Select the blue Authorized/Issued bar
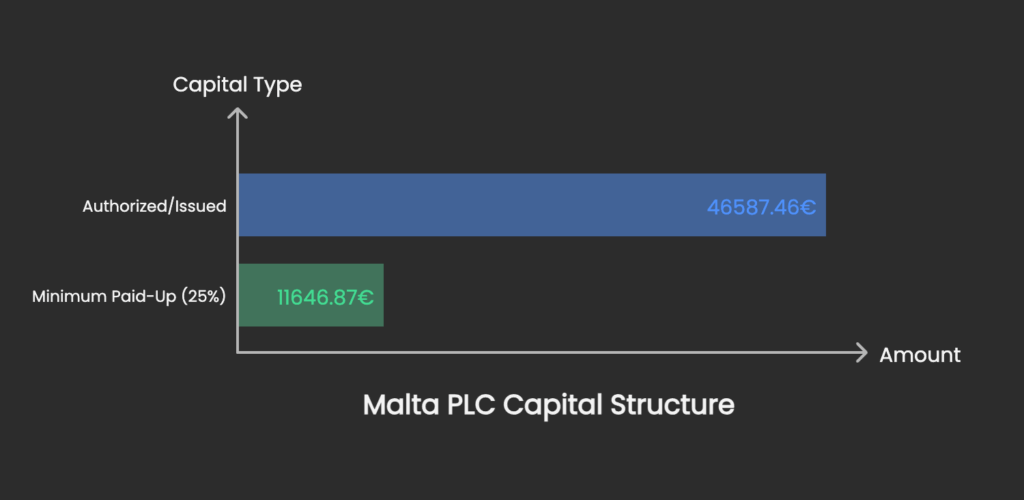The height and width of the screenshot is (500, 1024). click(x=532, y=205)
